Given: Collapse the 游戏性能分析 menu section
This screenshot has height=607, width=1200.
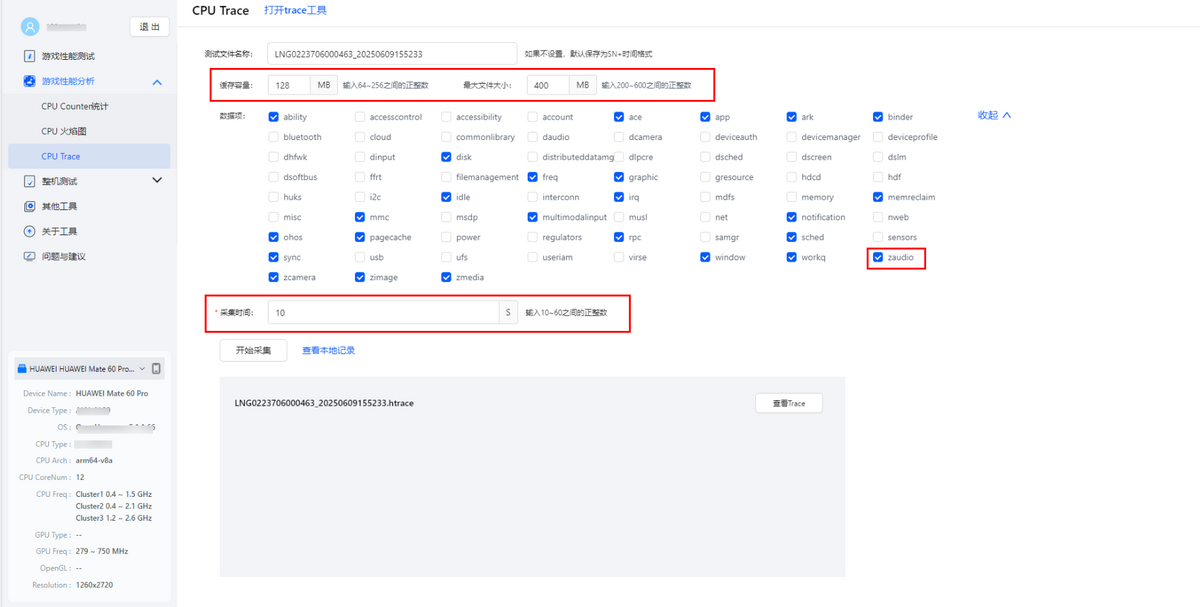Looking at the screenshot, I should [157, 82].
